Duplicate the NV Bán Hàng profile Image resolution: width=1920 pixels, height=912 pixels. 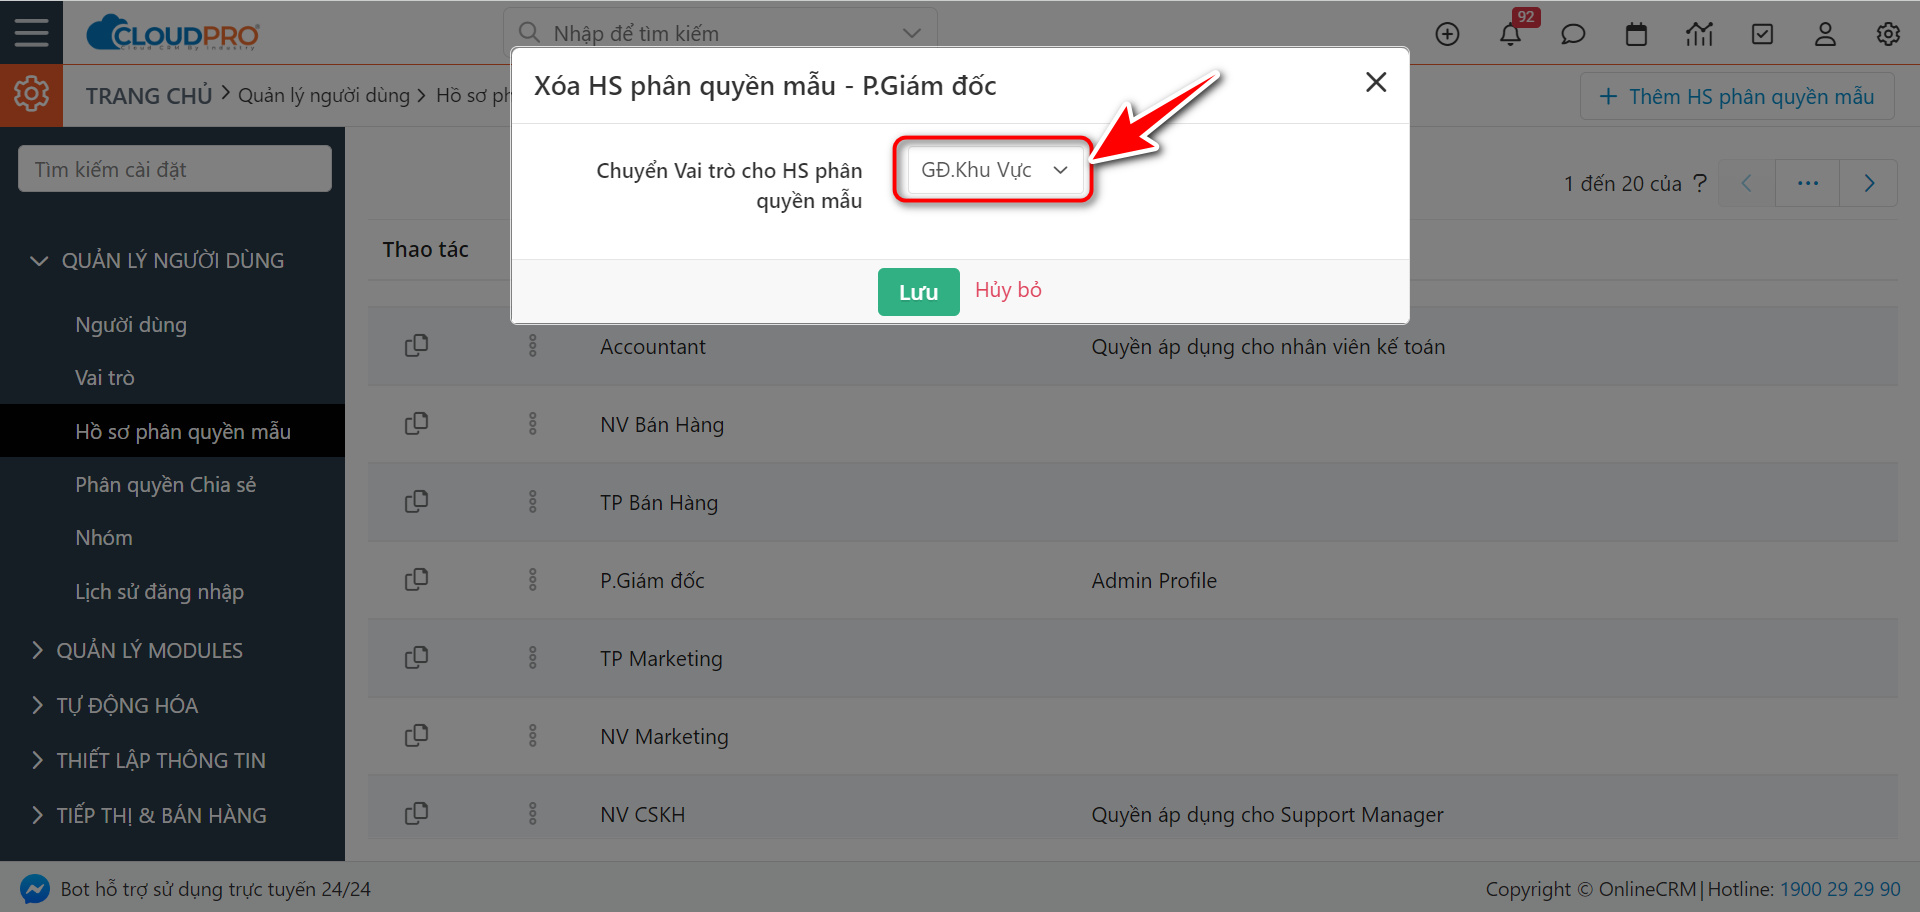pos(416,424)
